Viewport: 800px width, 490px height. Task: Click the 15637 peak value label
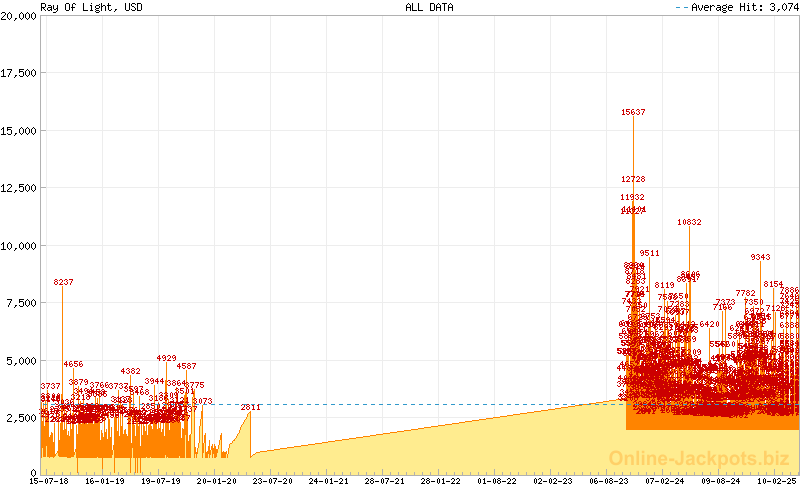point(633,113)
